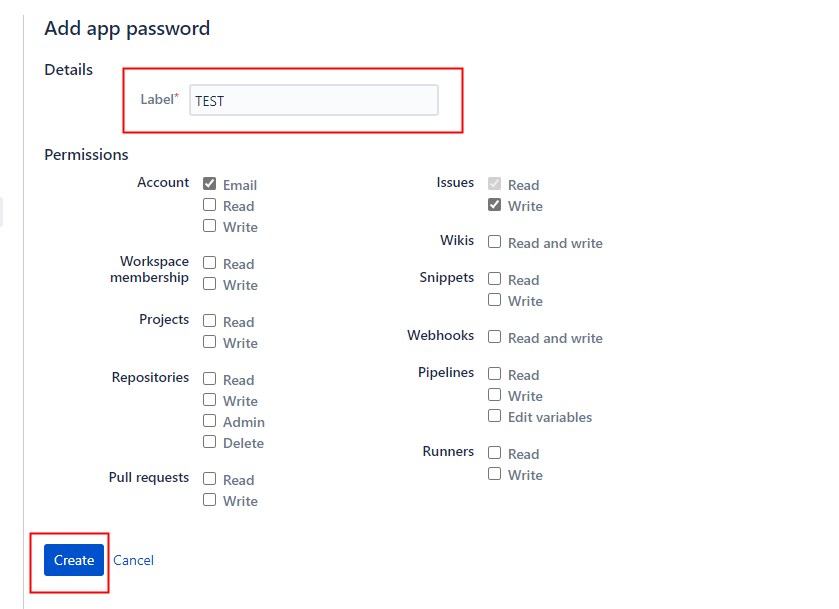The width and height of the screenshot is (839, 609).
Task: Enable Read and write for Wikis
Action: click(x=494, y=242)
